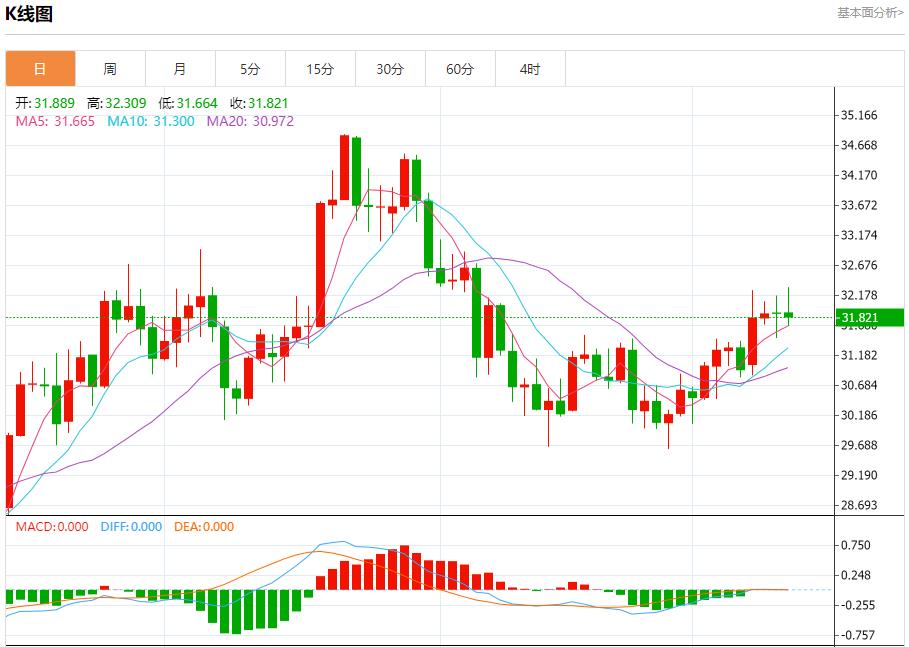Viewport: 909px width, 647px height.
Task: Show the 60分 interval chart
Action: (x=460, y=69)
